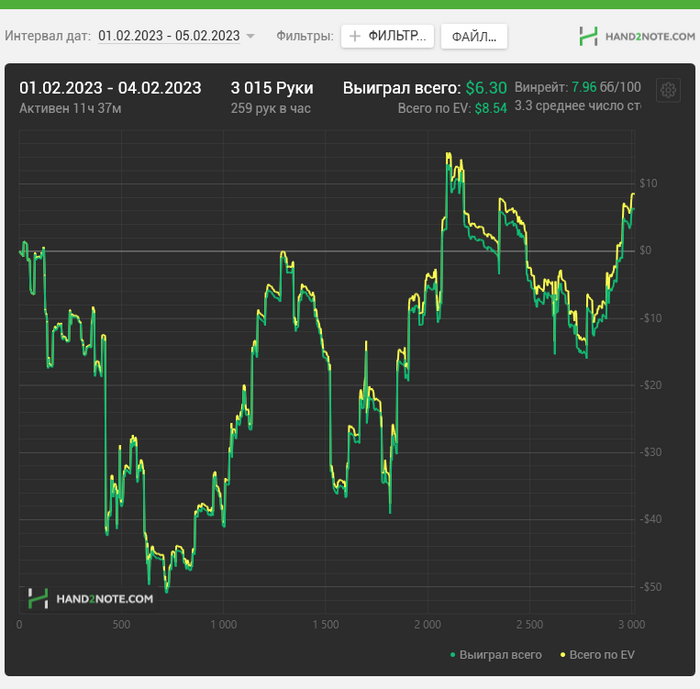700x689 pixels.
Task: Toggle the Всего по EV legend series
Action: [x=597, y=655]
